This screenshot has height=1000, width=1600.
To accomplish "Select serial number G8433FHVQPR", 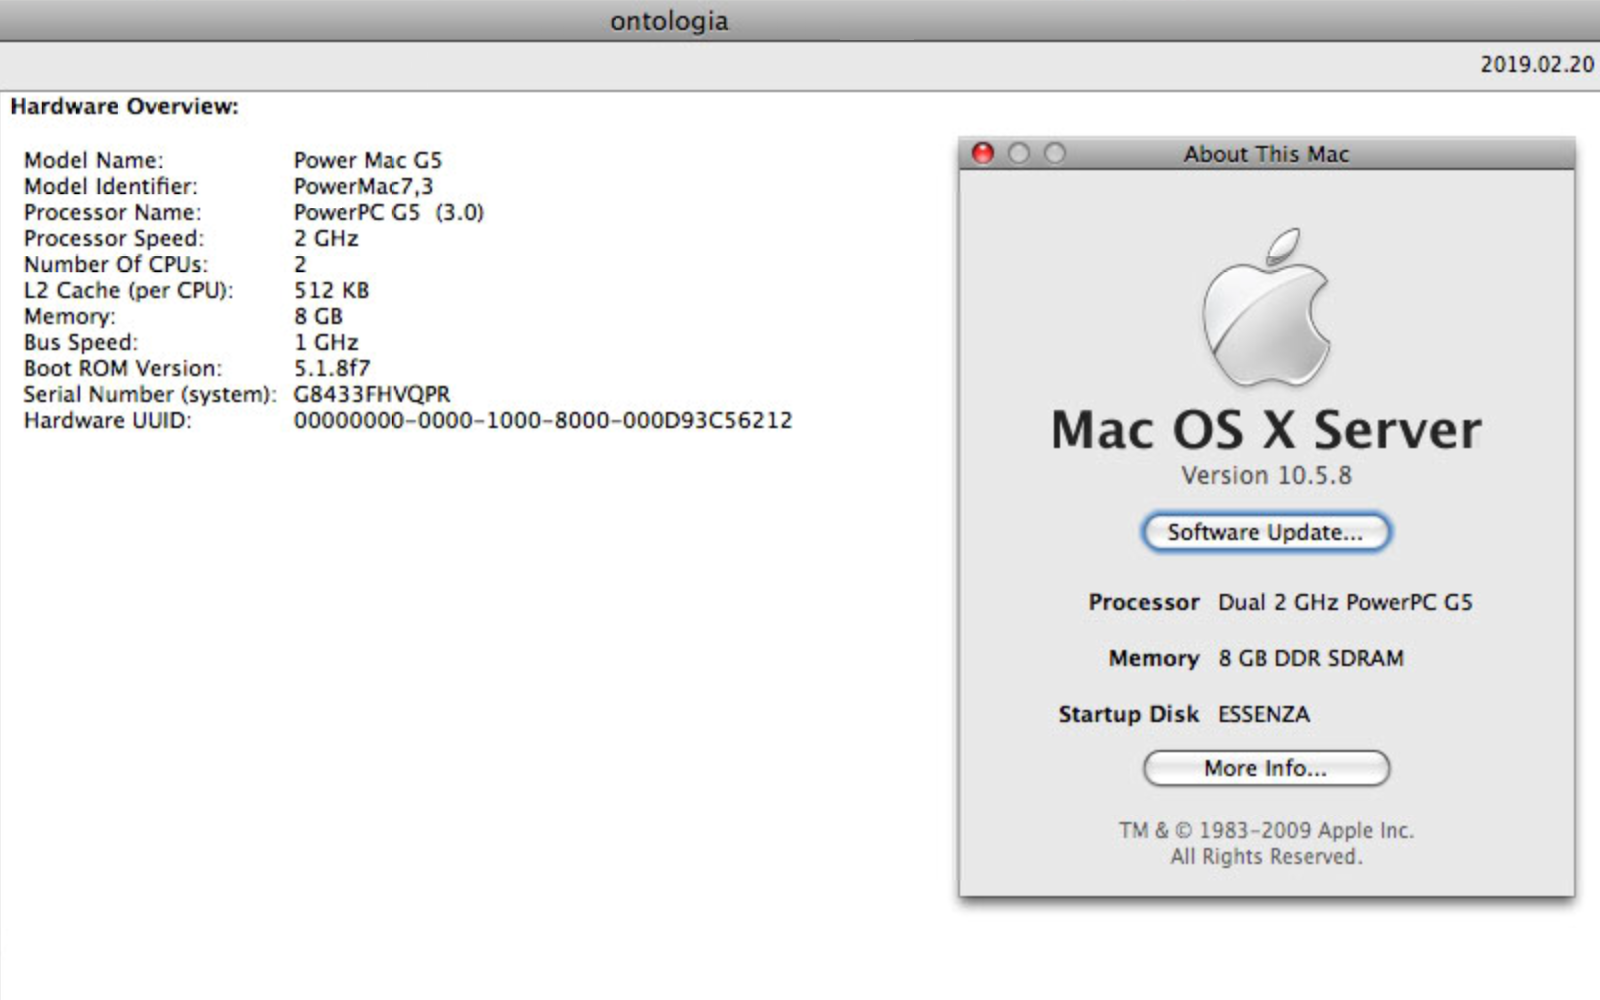I will click(x=372, y=394).
